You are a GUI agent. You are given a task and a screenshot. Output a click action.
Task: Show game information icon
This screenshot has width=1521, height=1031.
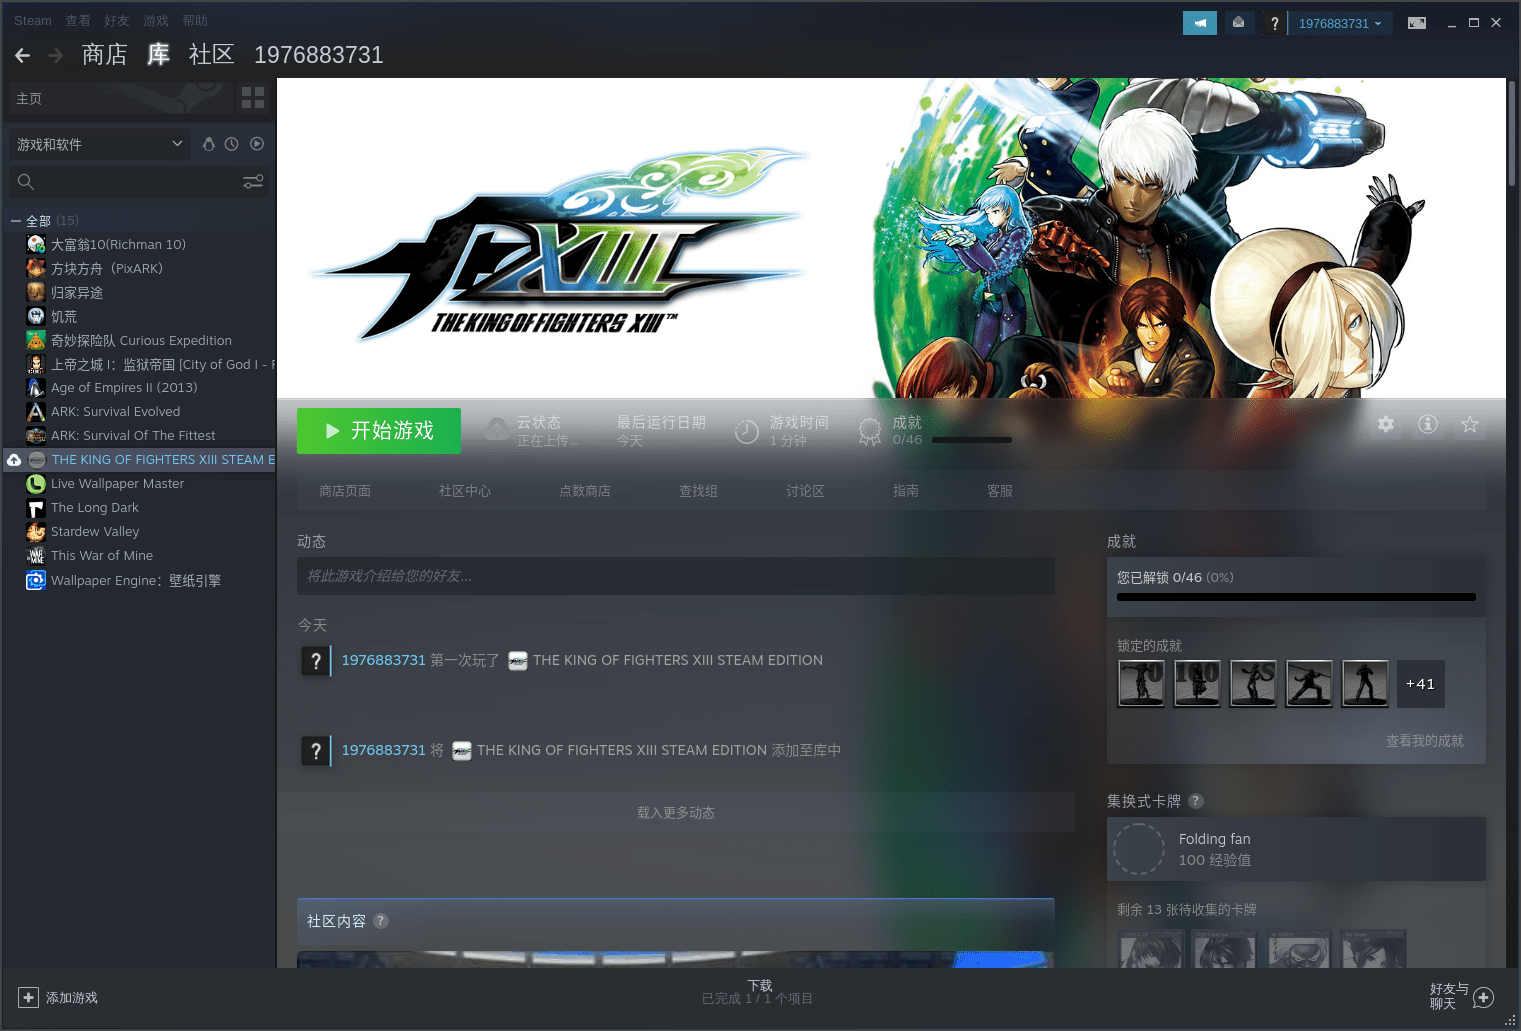(x=1428, y=424)
